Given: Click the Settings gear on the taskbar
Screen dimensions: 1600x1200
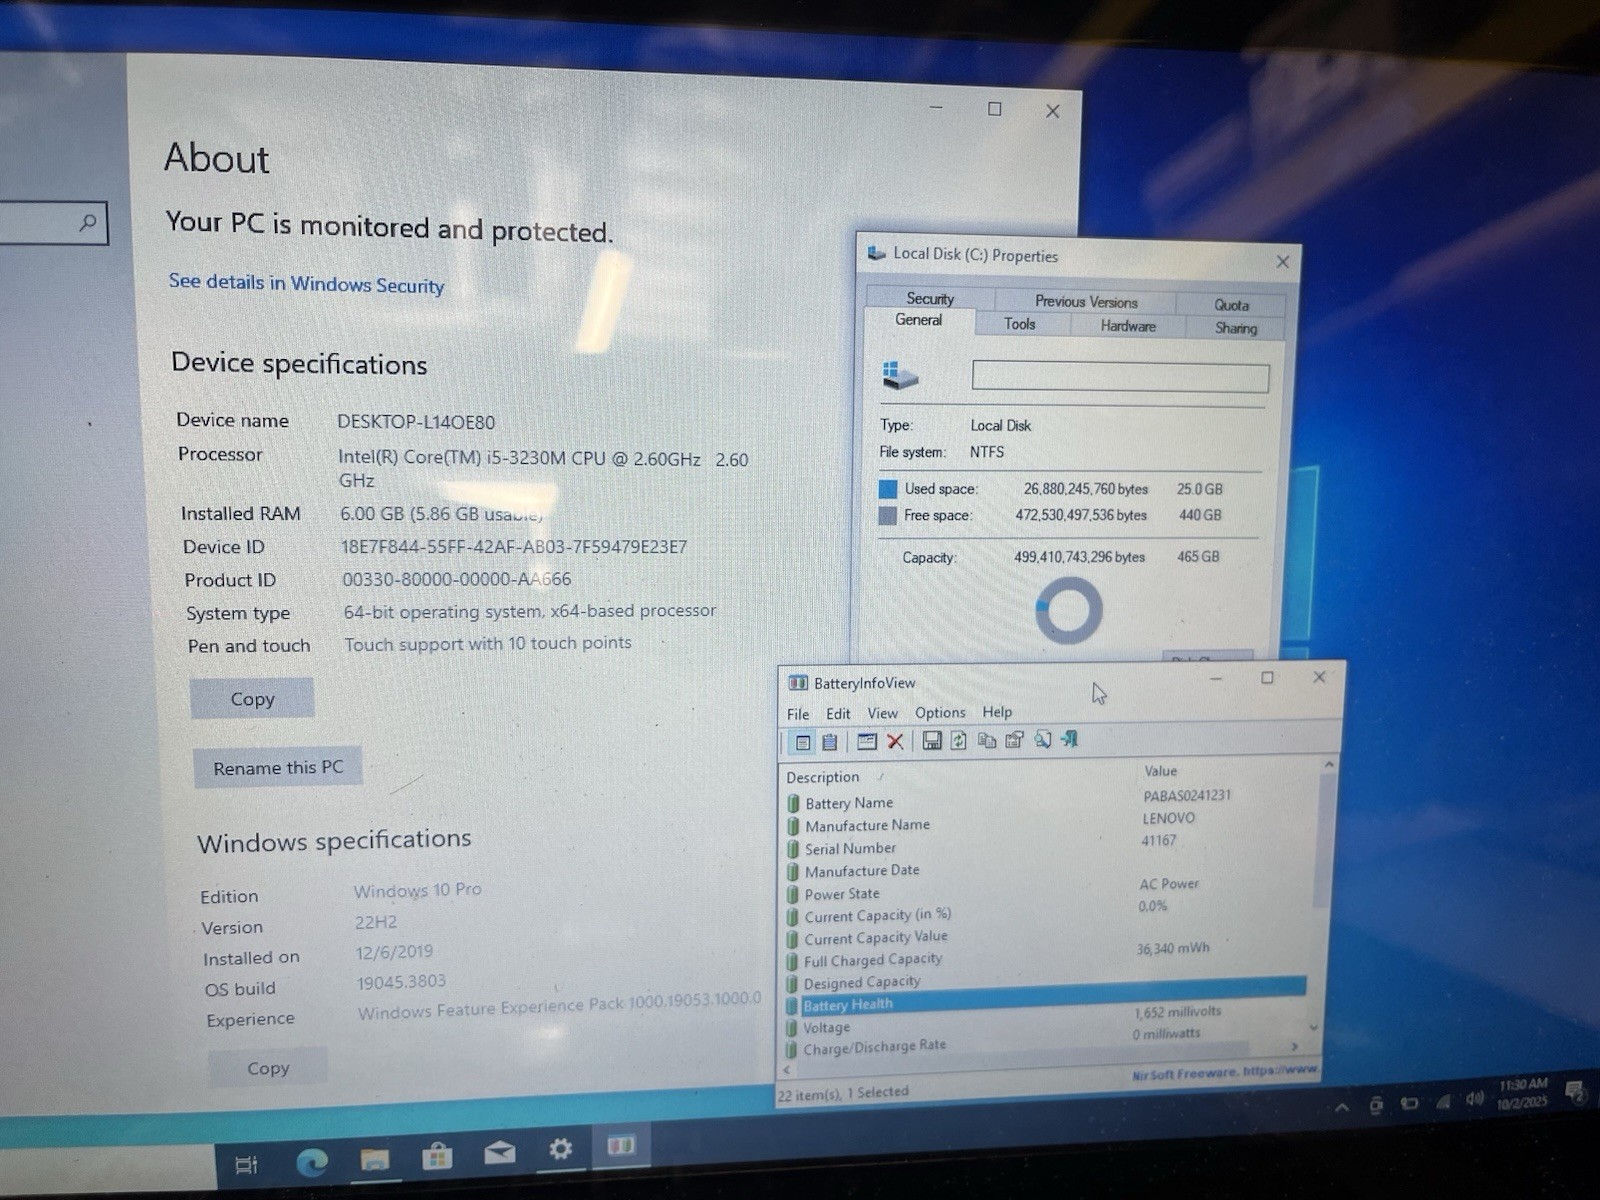Looking at the screenshot, I should [x=561, y=1149].
